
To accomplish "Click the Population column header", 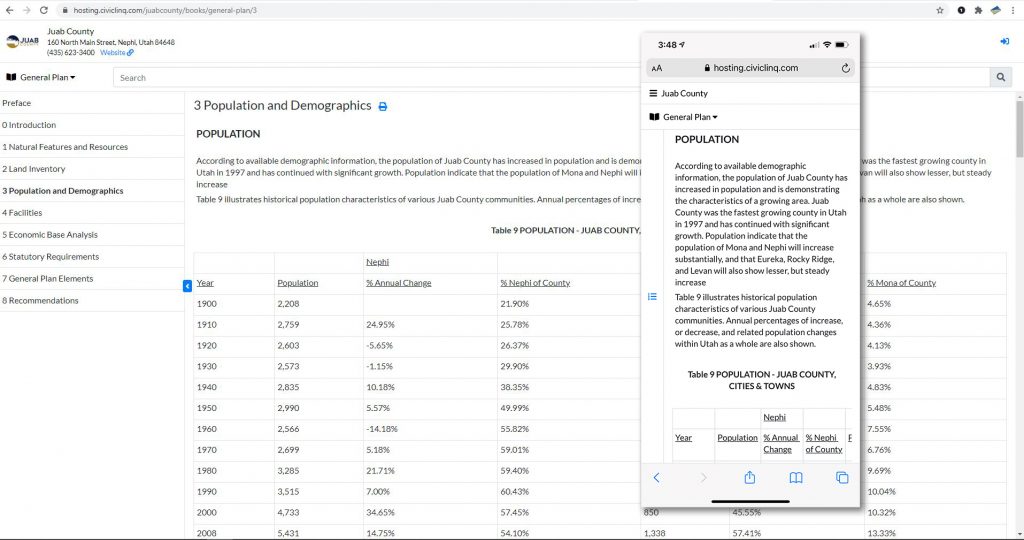I will [x=298, y=283].
